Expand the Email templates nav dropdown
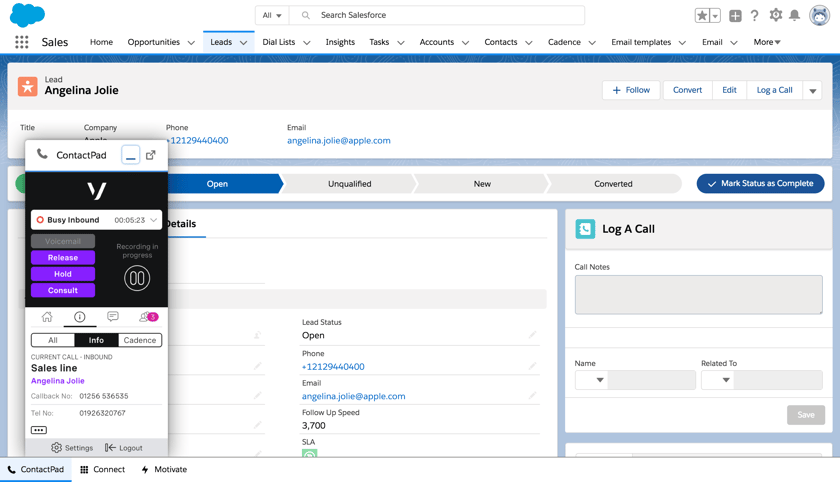840x482 pixels. [x=682, y=43]
